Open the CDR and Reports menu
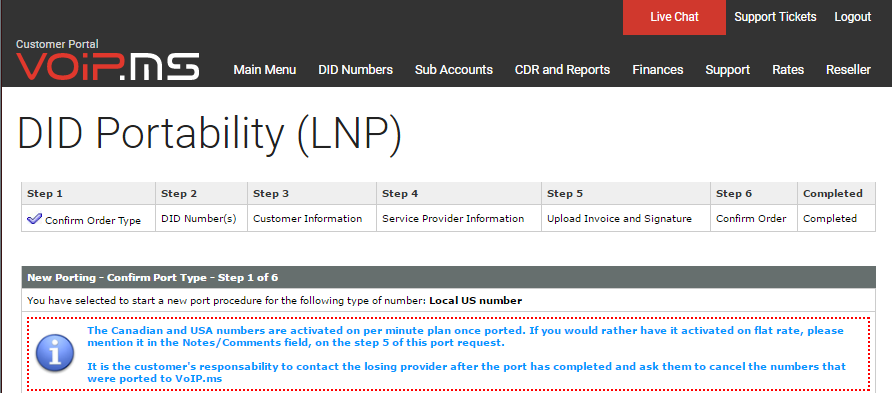892x393 pixels. point(562,70)
